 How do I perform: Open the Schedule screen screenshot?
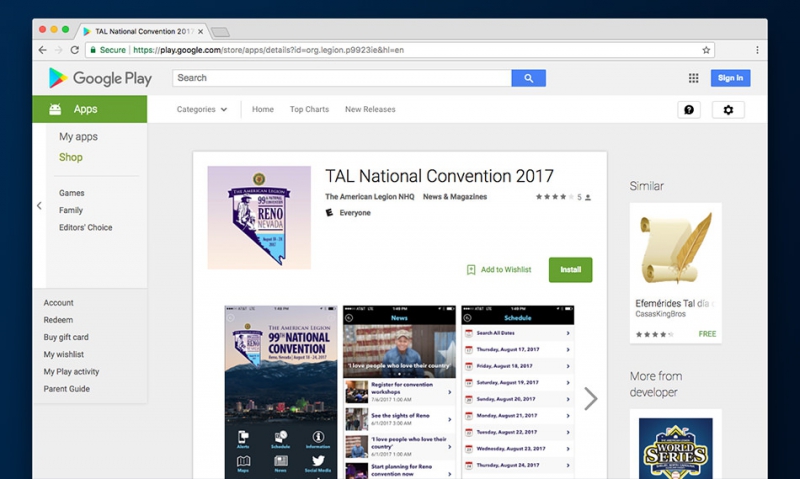coord(517,392)
